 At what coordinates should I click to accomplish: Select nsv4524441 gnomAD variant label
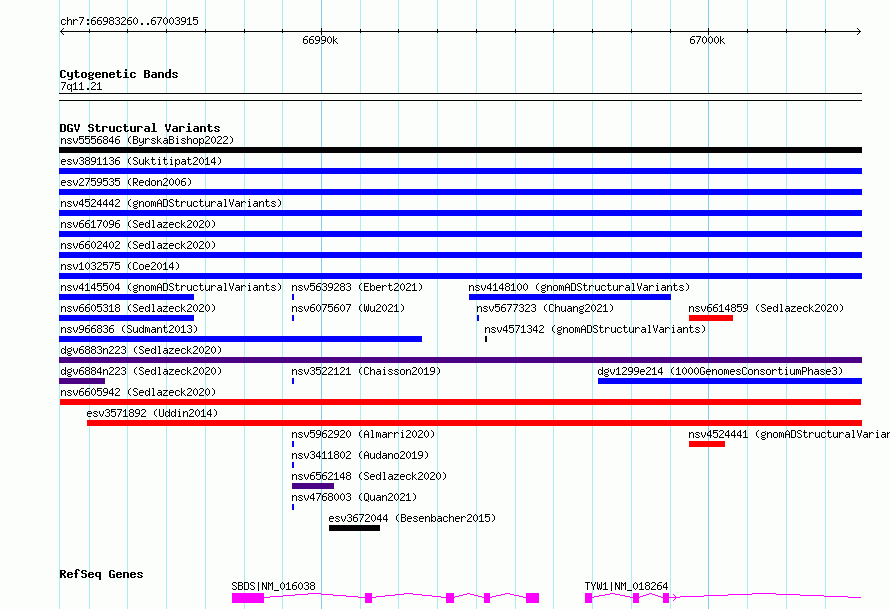pos(789,434)
